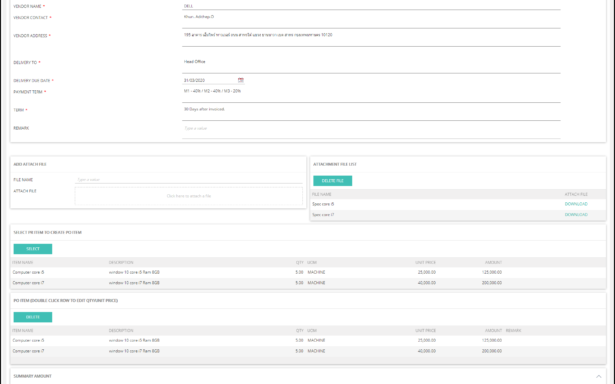Open the delivery due date calendar icon
This screenshot has width=615, height=384.
(240, 80)
